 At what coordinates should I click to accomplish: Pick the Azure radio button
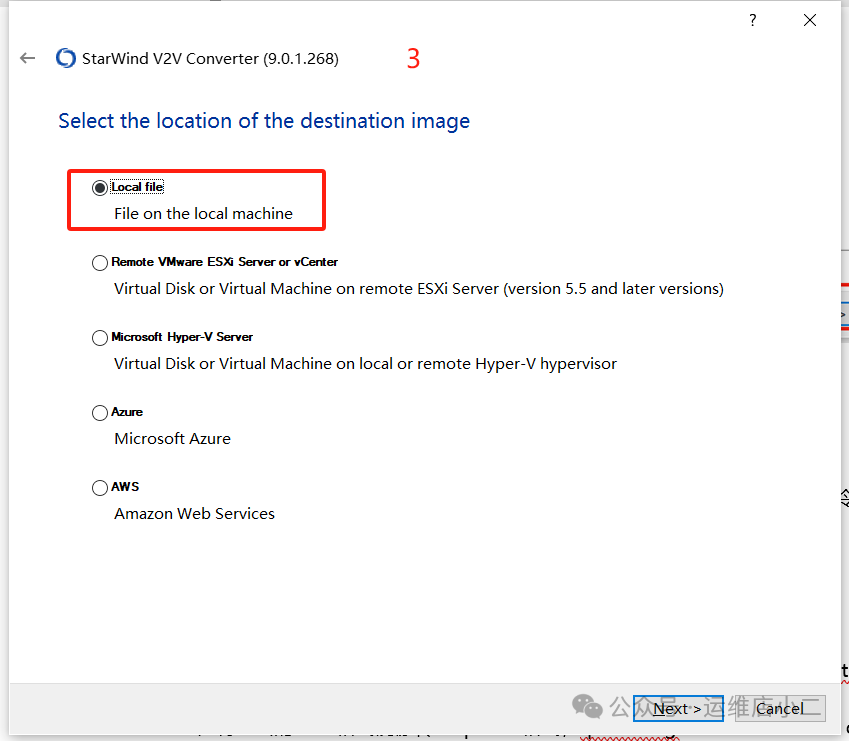click(x=100, y=413)
